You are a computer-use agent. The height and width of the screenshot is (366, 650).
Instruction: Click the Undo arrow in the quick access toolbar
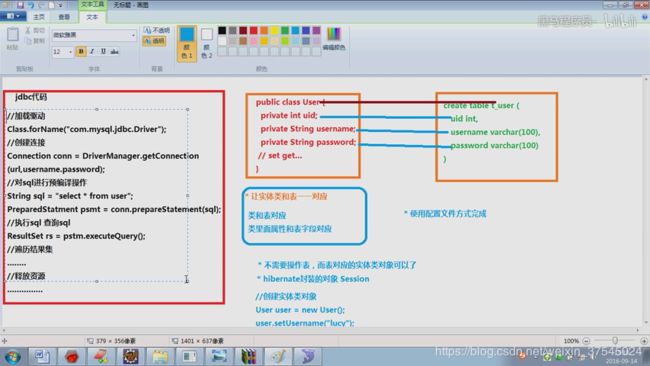pos(31,5)
